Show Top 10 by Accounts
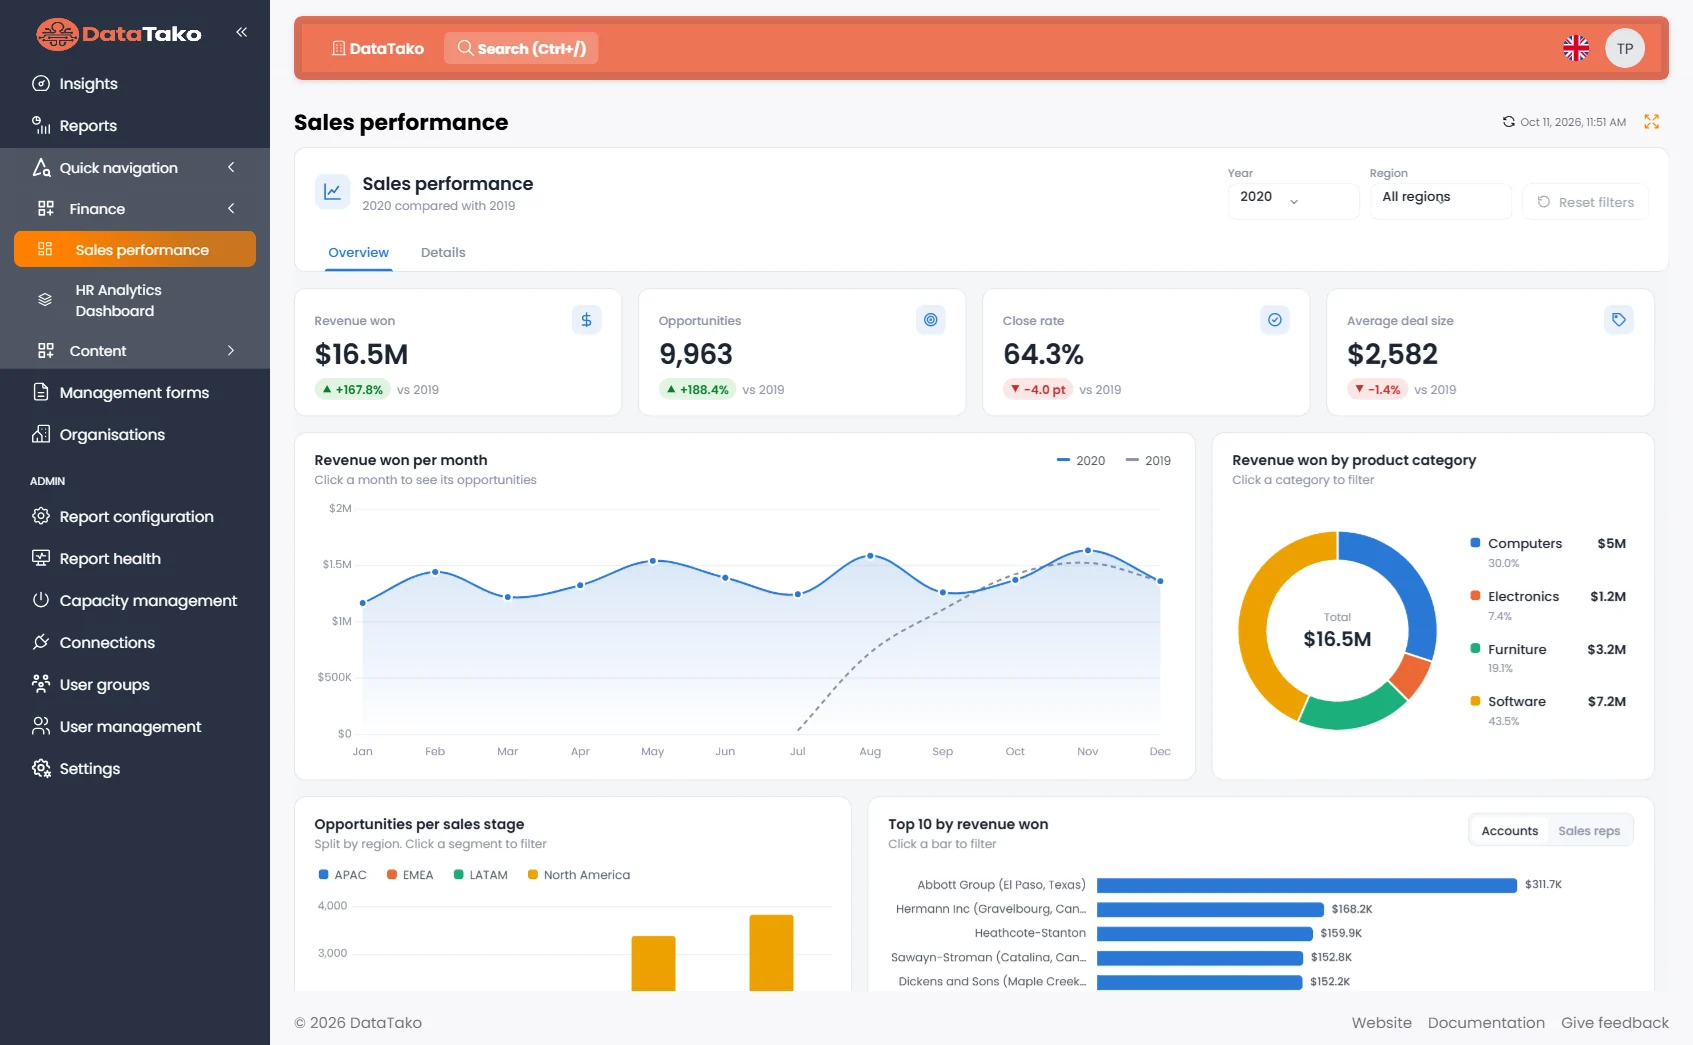This screenshot has width=1693, height=1045. (x=1509, y=831)
